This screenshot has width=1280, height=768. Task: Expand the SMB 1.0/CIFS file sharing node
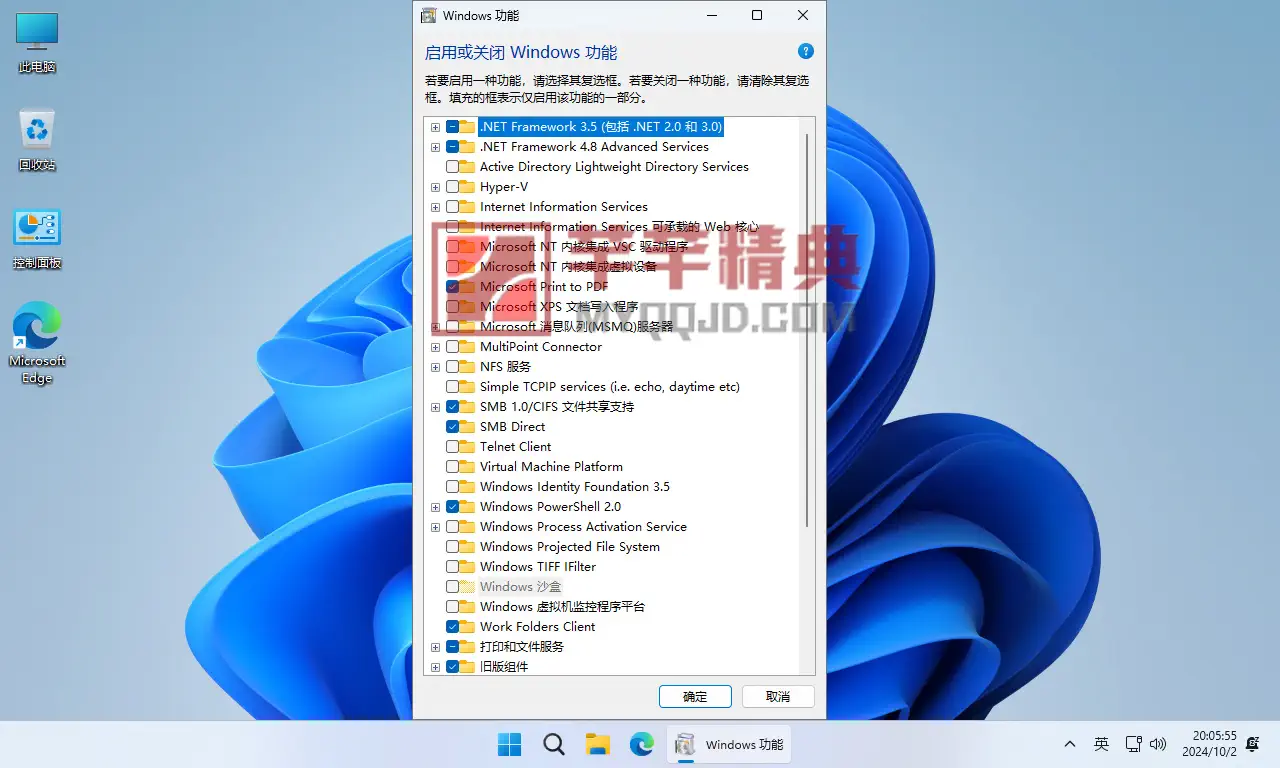(435, 407)
